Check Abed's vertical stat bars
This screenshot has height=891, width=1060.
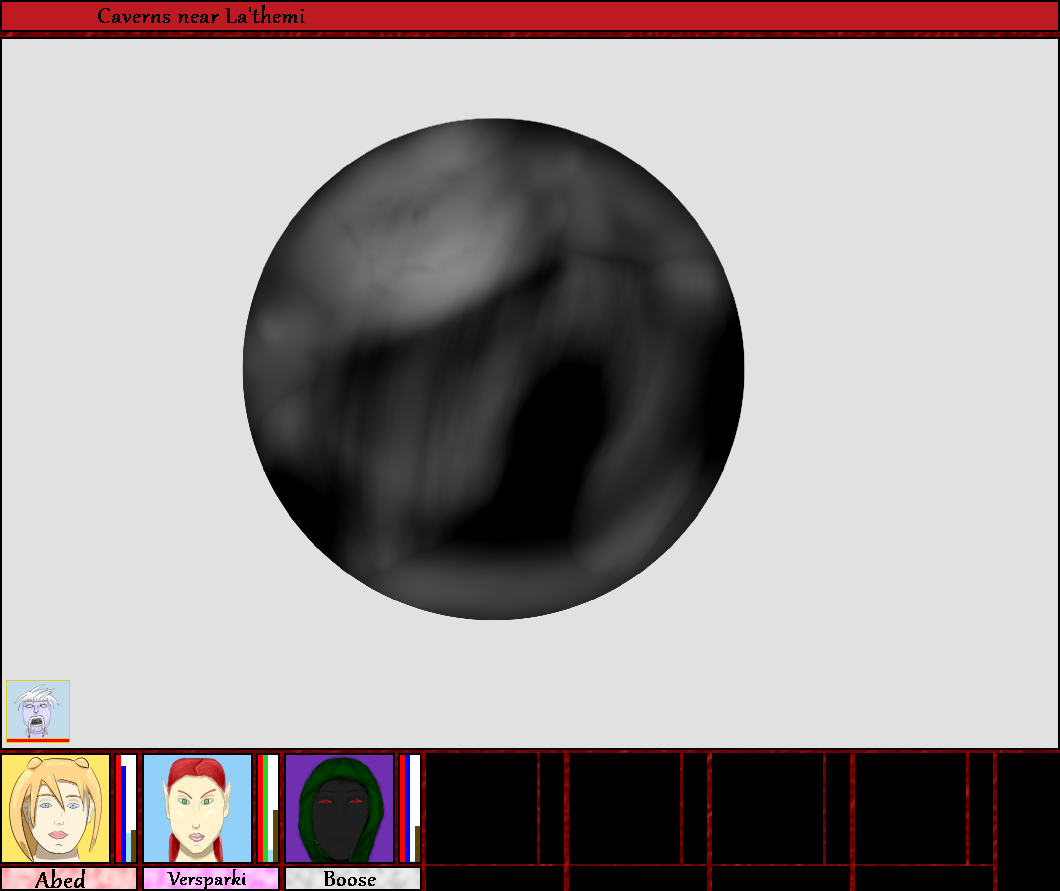pyautogui.click(x=126, y=808)
